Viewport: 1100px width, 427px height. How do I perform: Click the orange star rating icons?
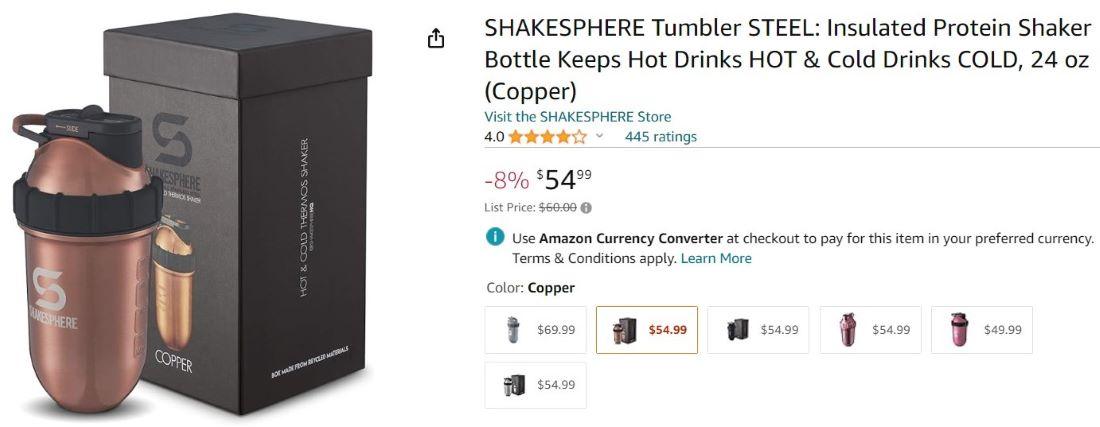(547, 137)
